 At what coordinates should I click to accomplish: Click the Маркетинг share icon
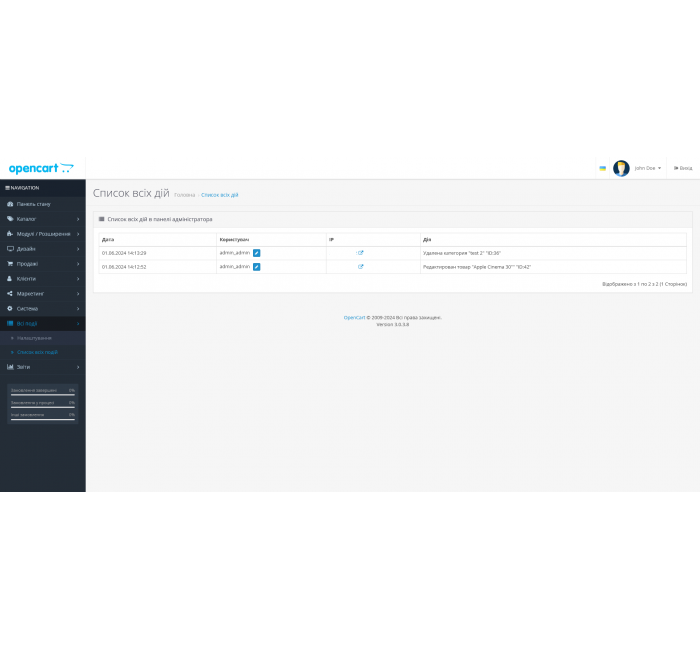[x=10, y=293]
